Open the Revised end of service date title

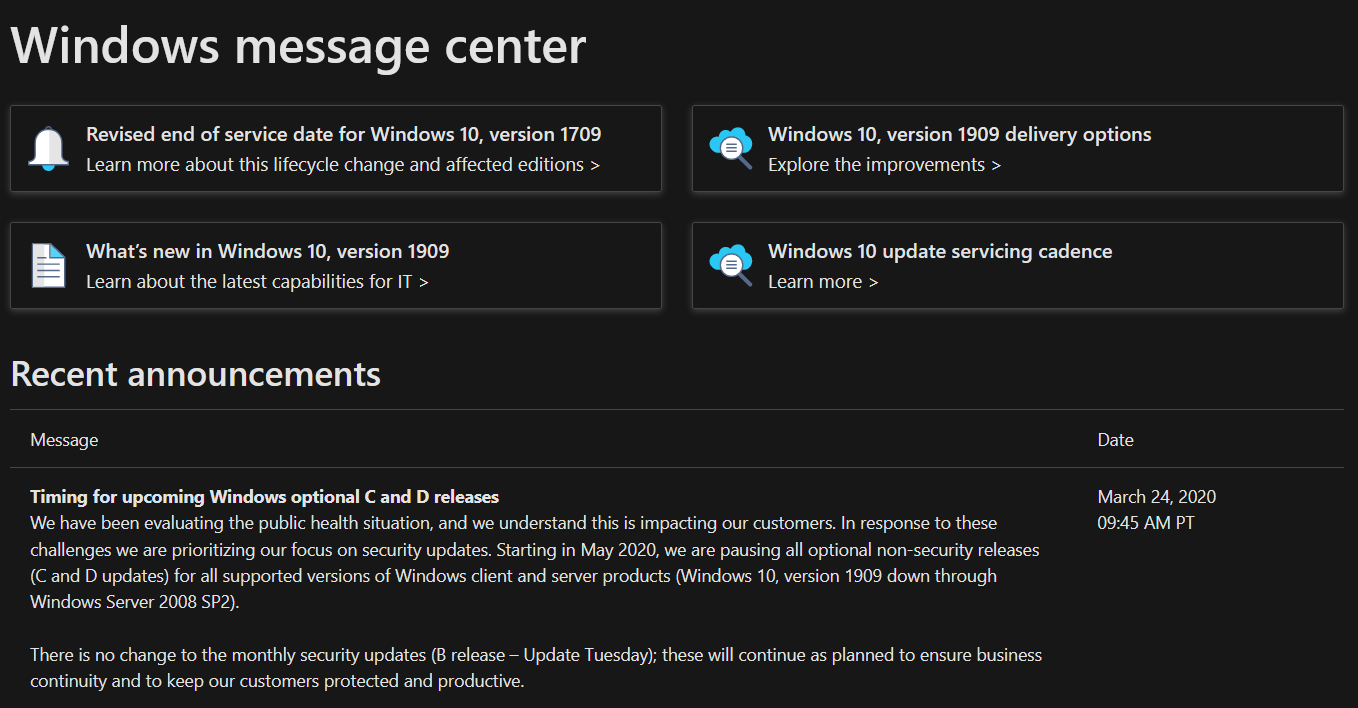(x=343, y=134)
